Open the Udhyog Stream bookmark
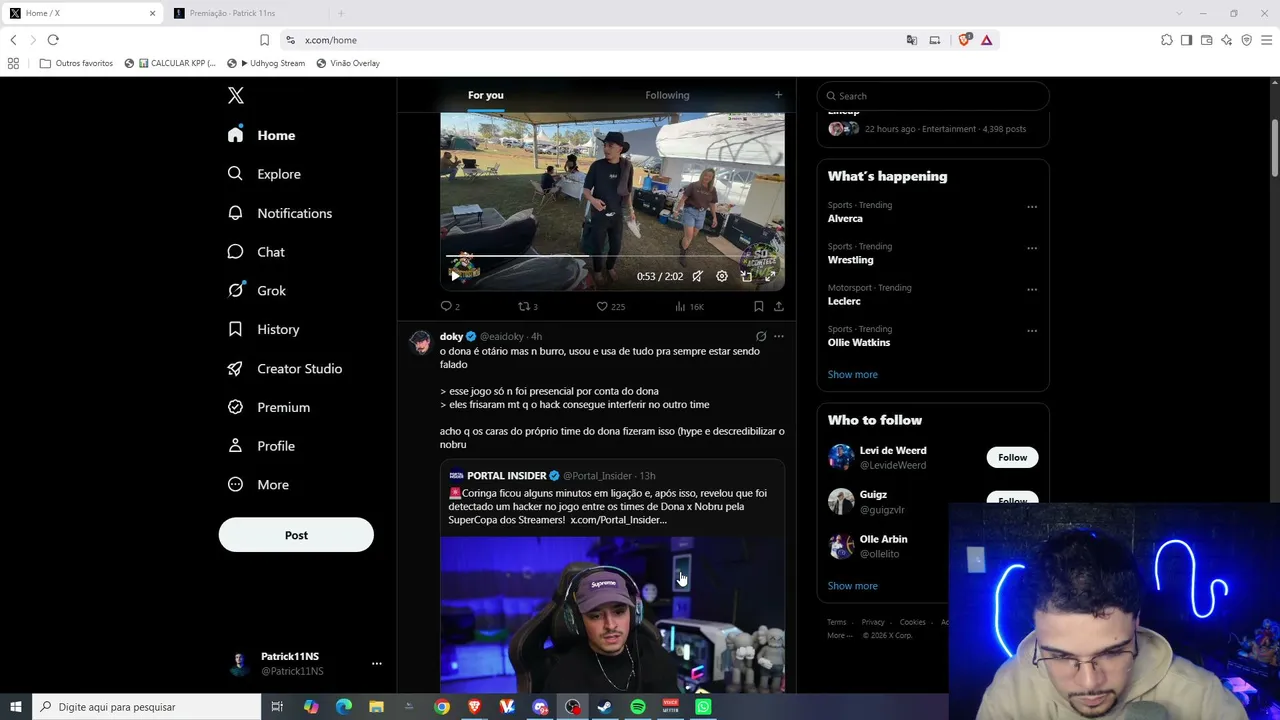Image resolution: width=1280 pixels, height=720 pixels. pos(267,63)
